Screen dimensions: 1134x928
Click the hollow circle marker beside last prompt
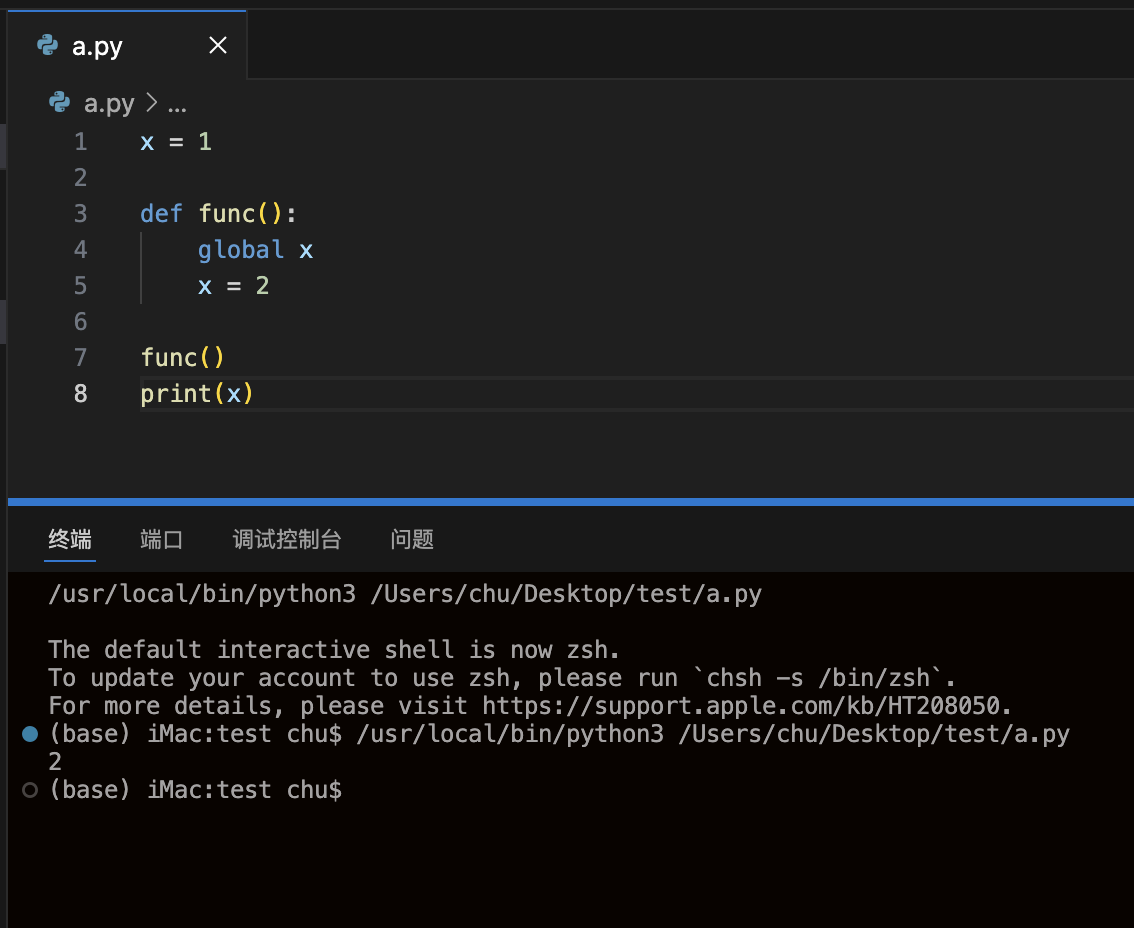(30, 790)
